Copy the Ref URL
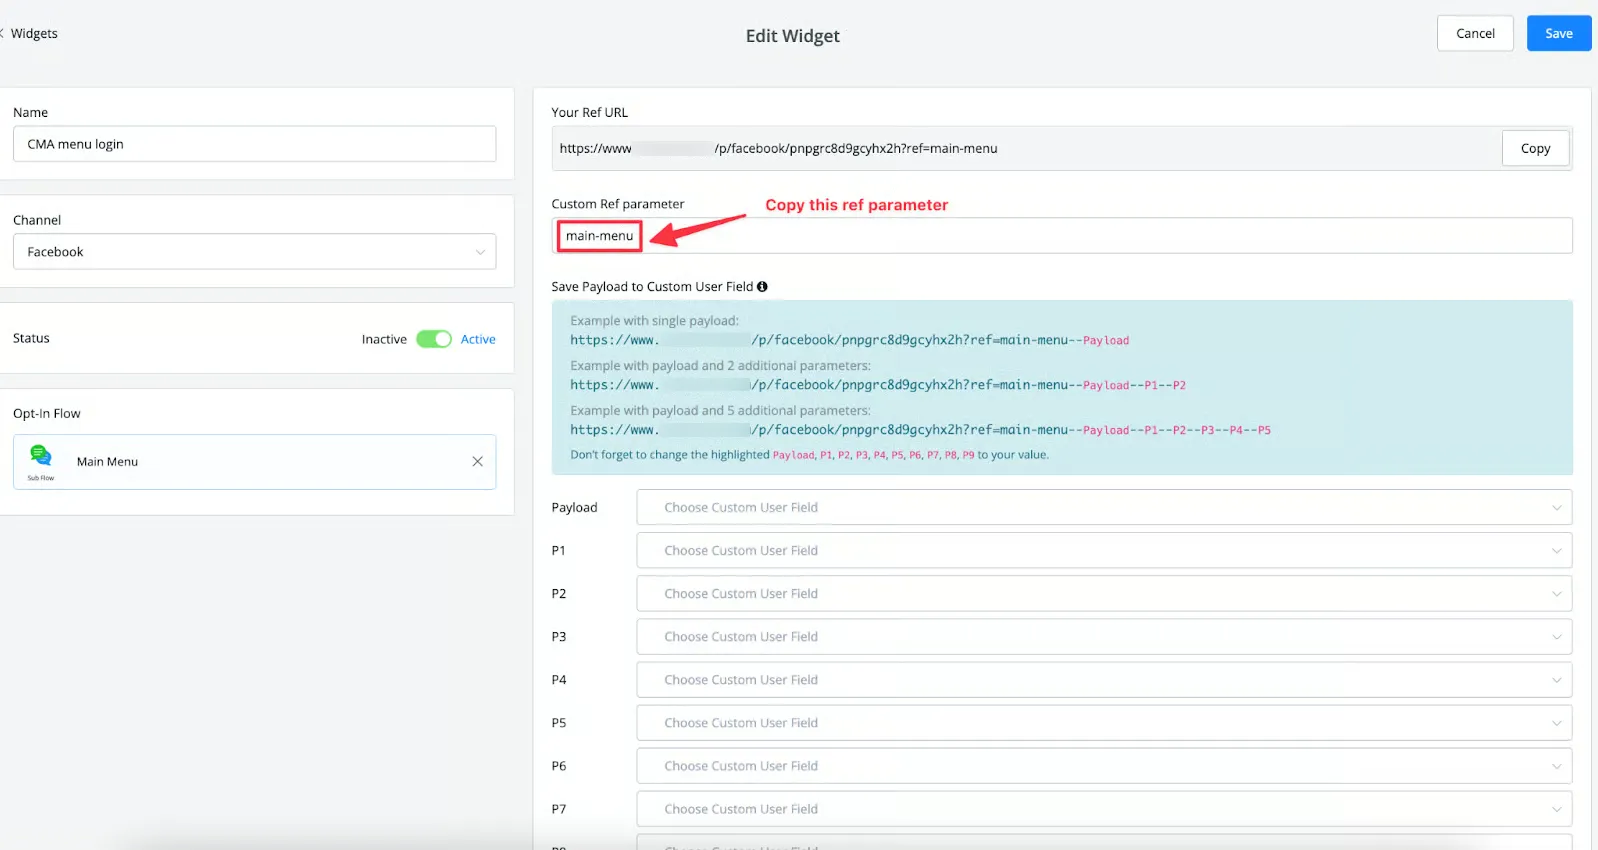This screenshot has width=1598, height=850. (1535, 148)
